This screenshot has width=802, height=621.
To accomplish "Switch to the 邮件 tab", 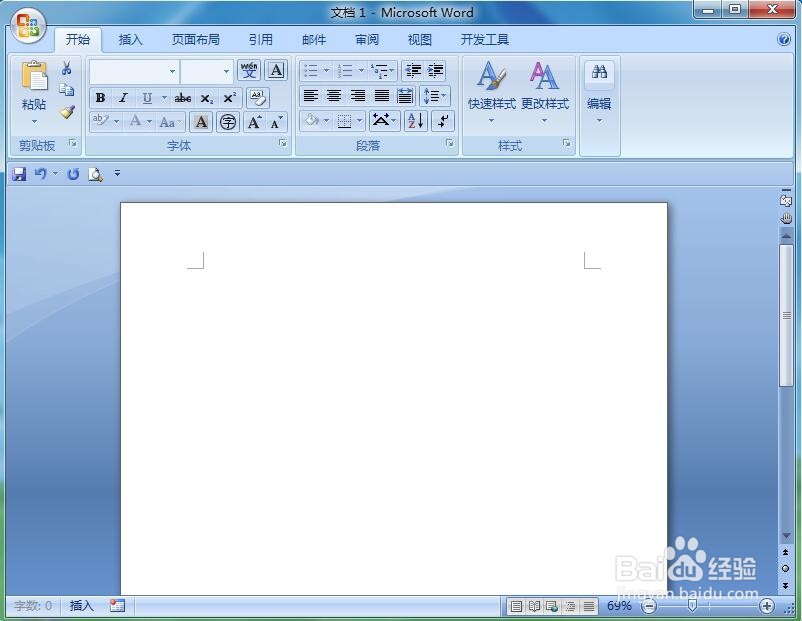I will click(x=314, y=39).
